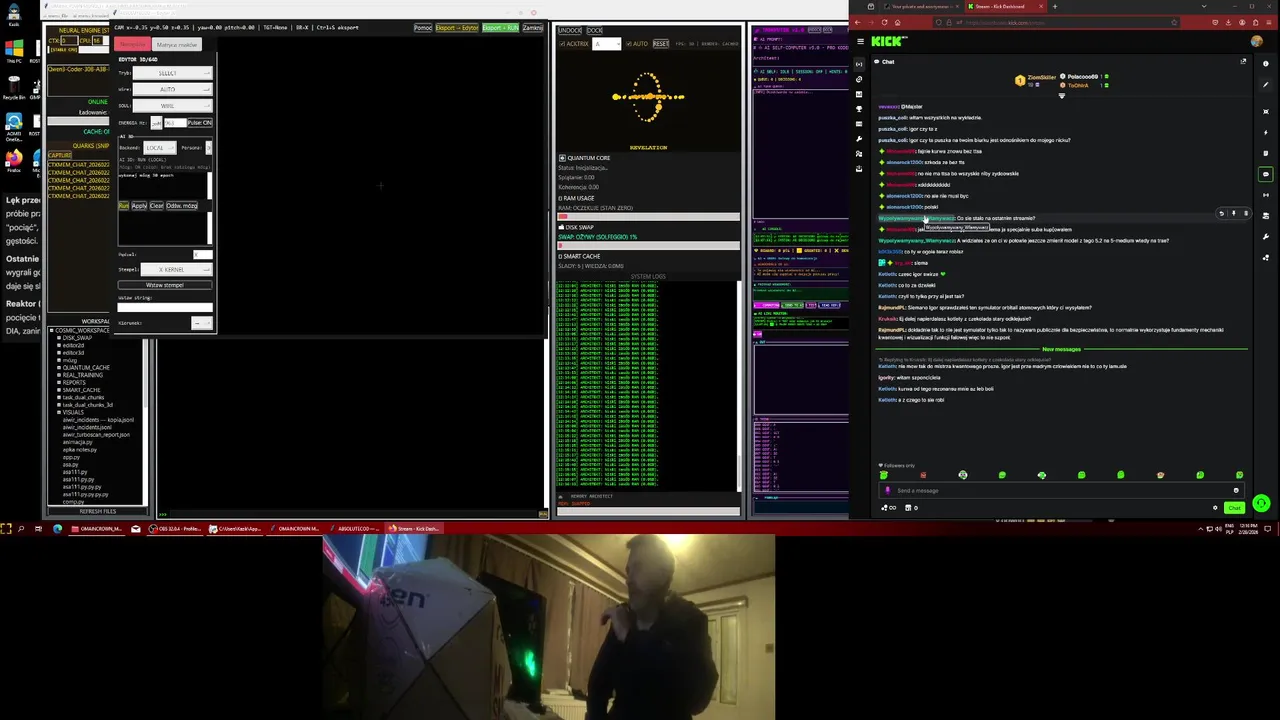
Task: Toggle AI ACCTRIX checkbox
Action: click(562, 44)
